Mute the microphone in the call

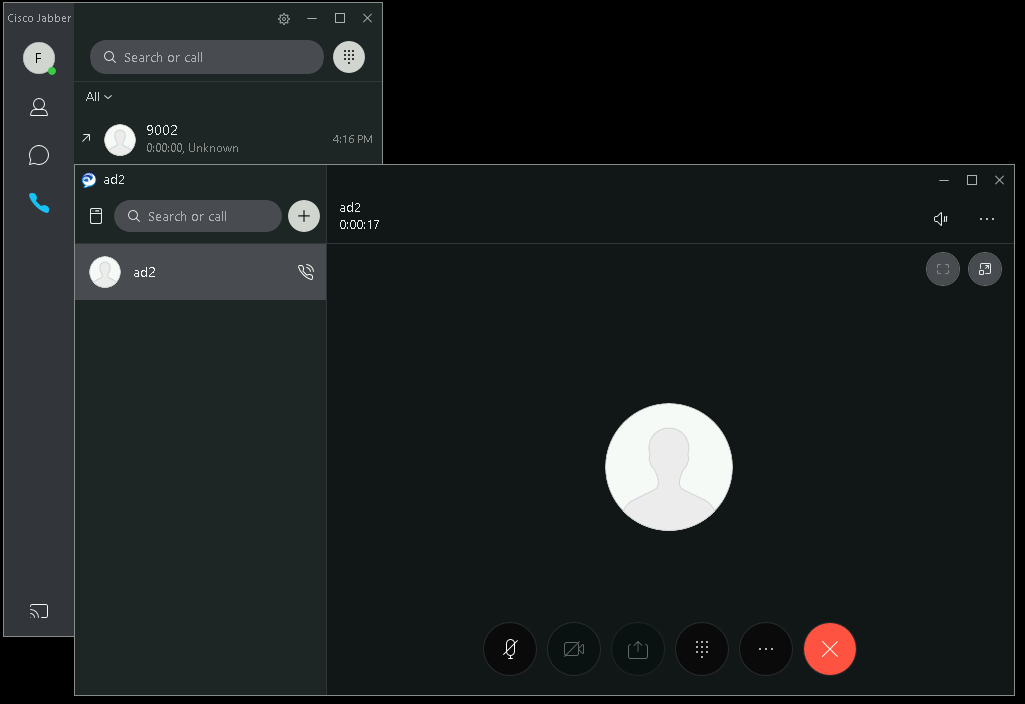point(510,649)
